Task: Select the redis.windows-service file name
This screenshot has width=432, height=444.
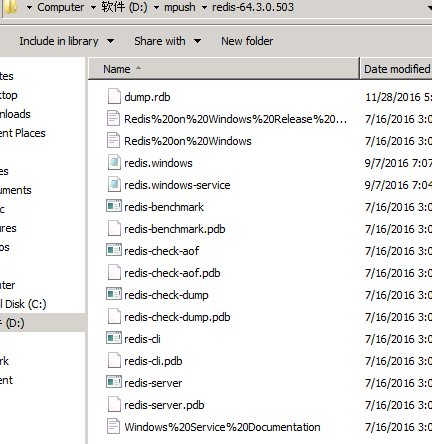Action: pyautogui.click(x=177, y=185)
